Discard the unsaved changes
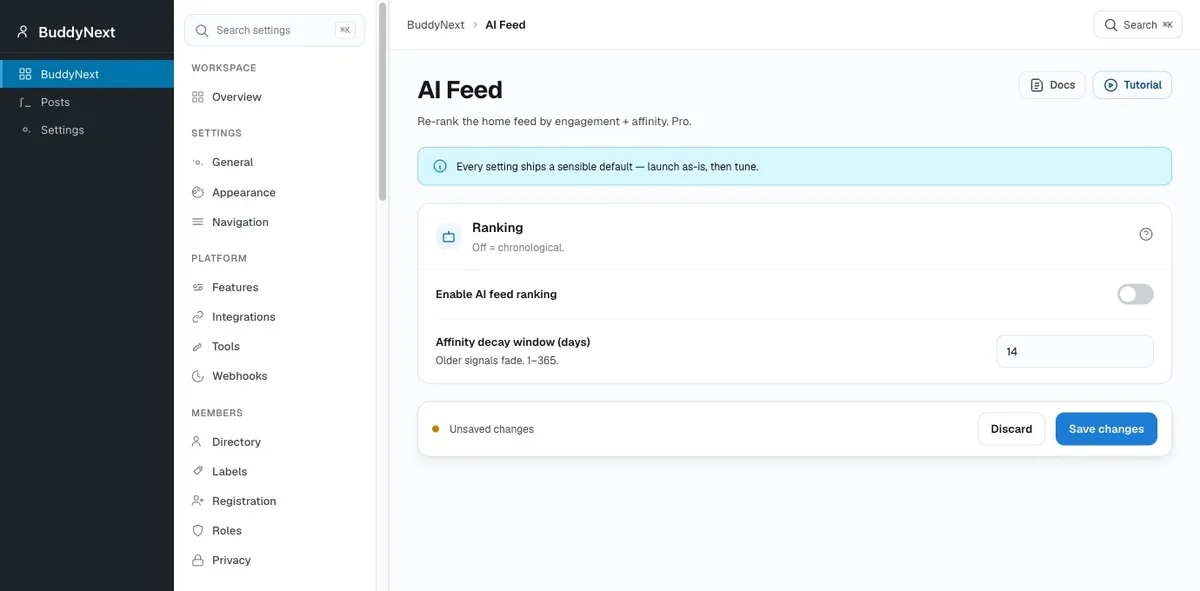 pyautogui.click(x=1011, y=429)
